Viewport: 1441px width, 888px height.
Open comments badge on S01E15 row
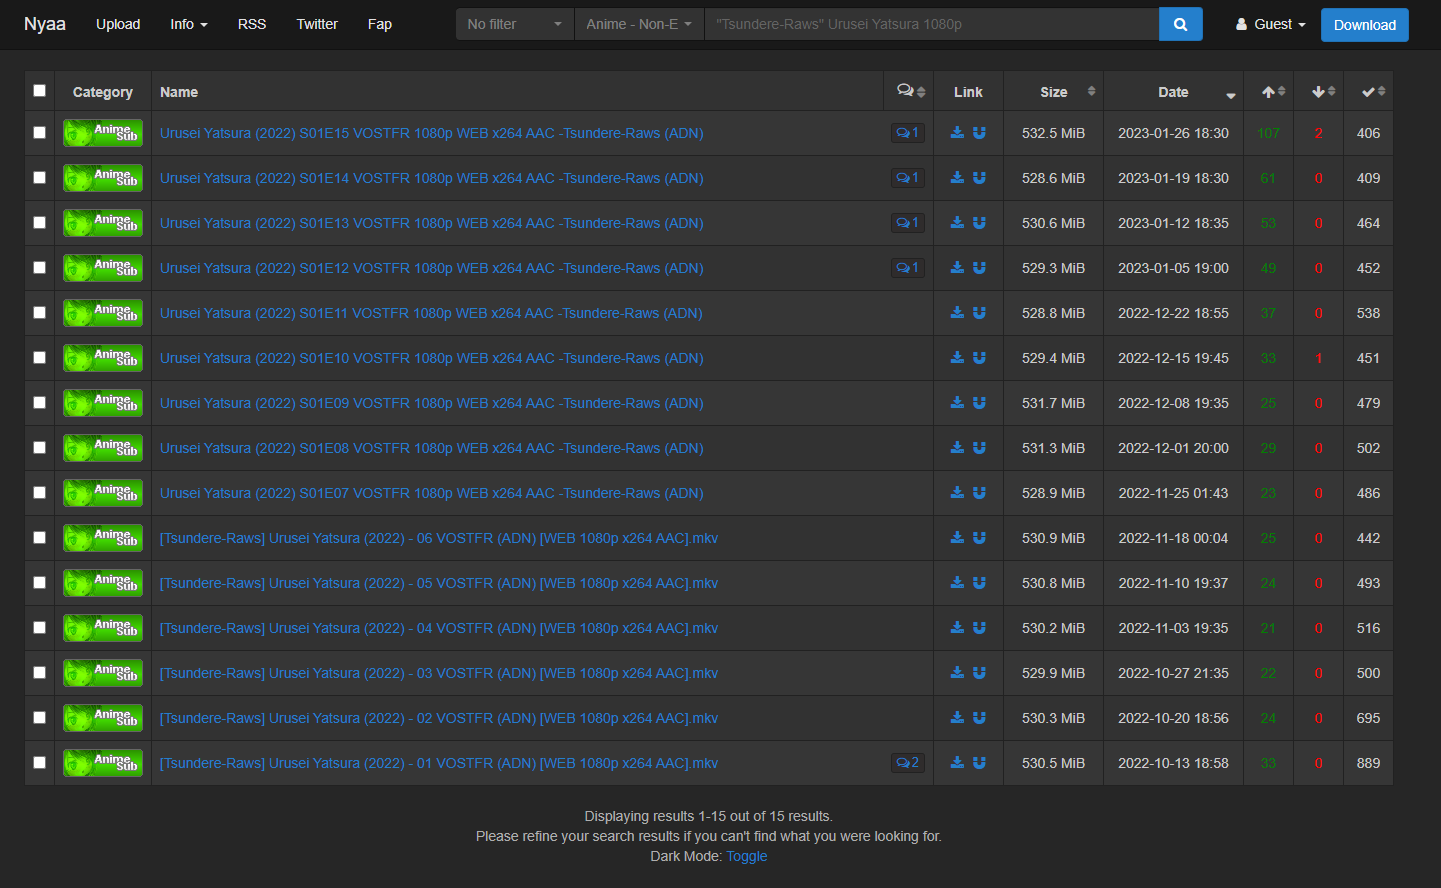[908, 133]
